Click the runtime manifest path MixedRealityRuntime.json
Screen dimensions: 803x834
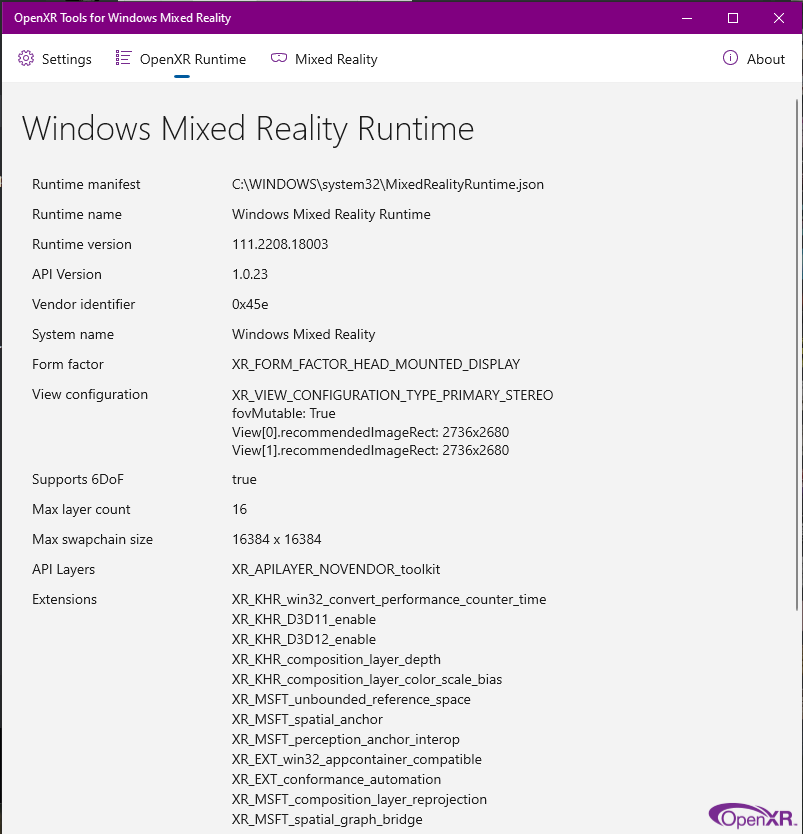[x=388, y=185]
